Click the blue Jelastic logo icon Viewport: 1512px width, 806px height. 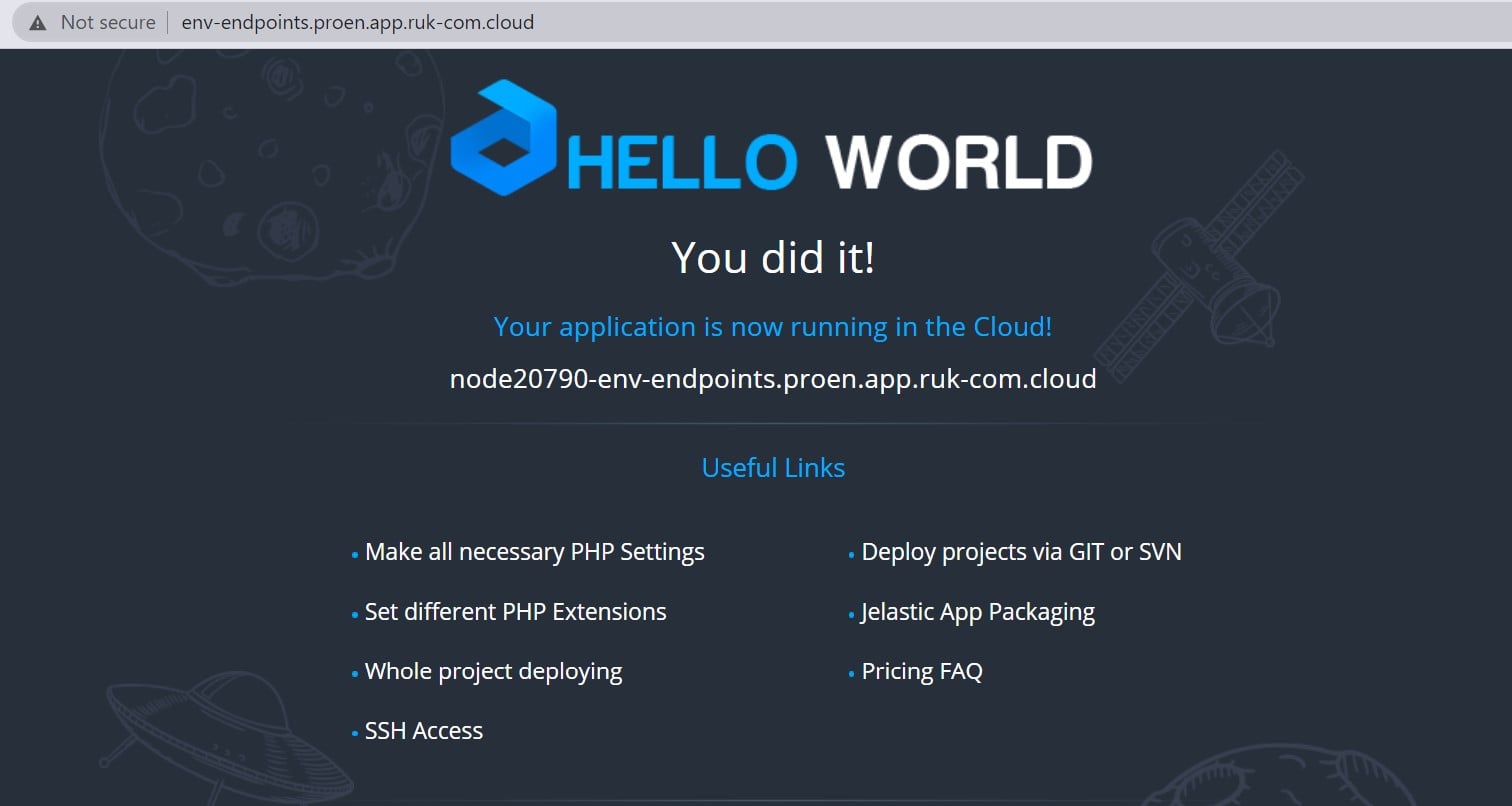[x=503, y=137]
